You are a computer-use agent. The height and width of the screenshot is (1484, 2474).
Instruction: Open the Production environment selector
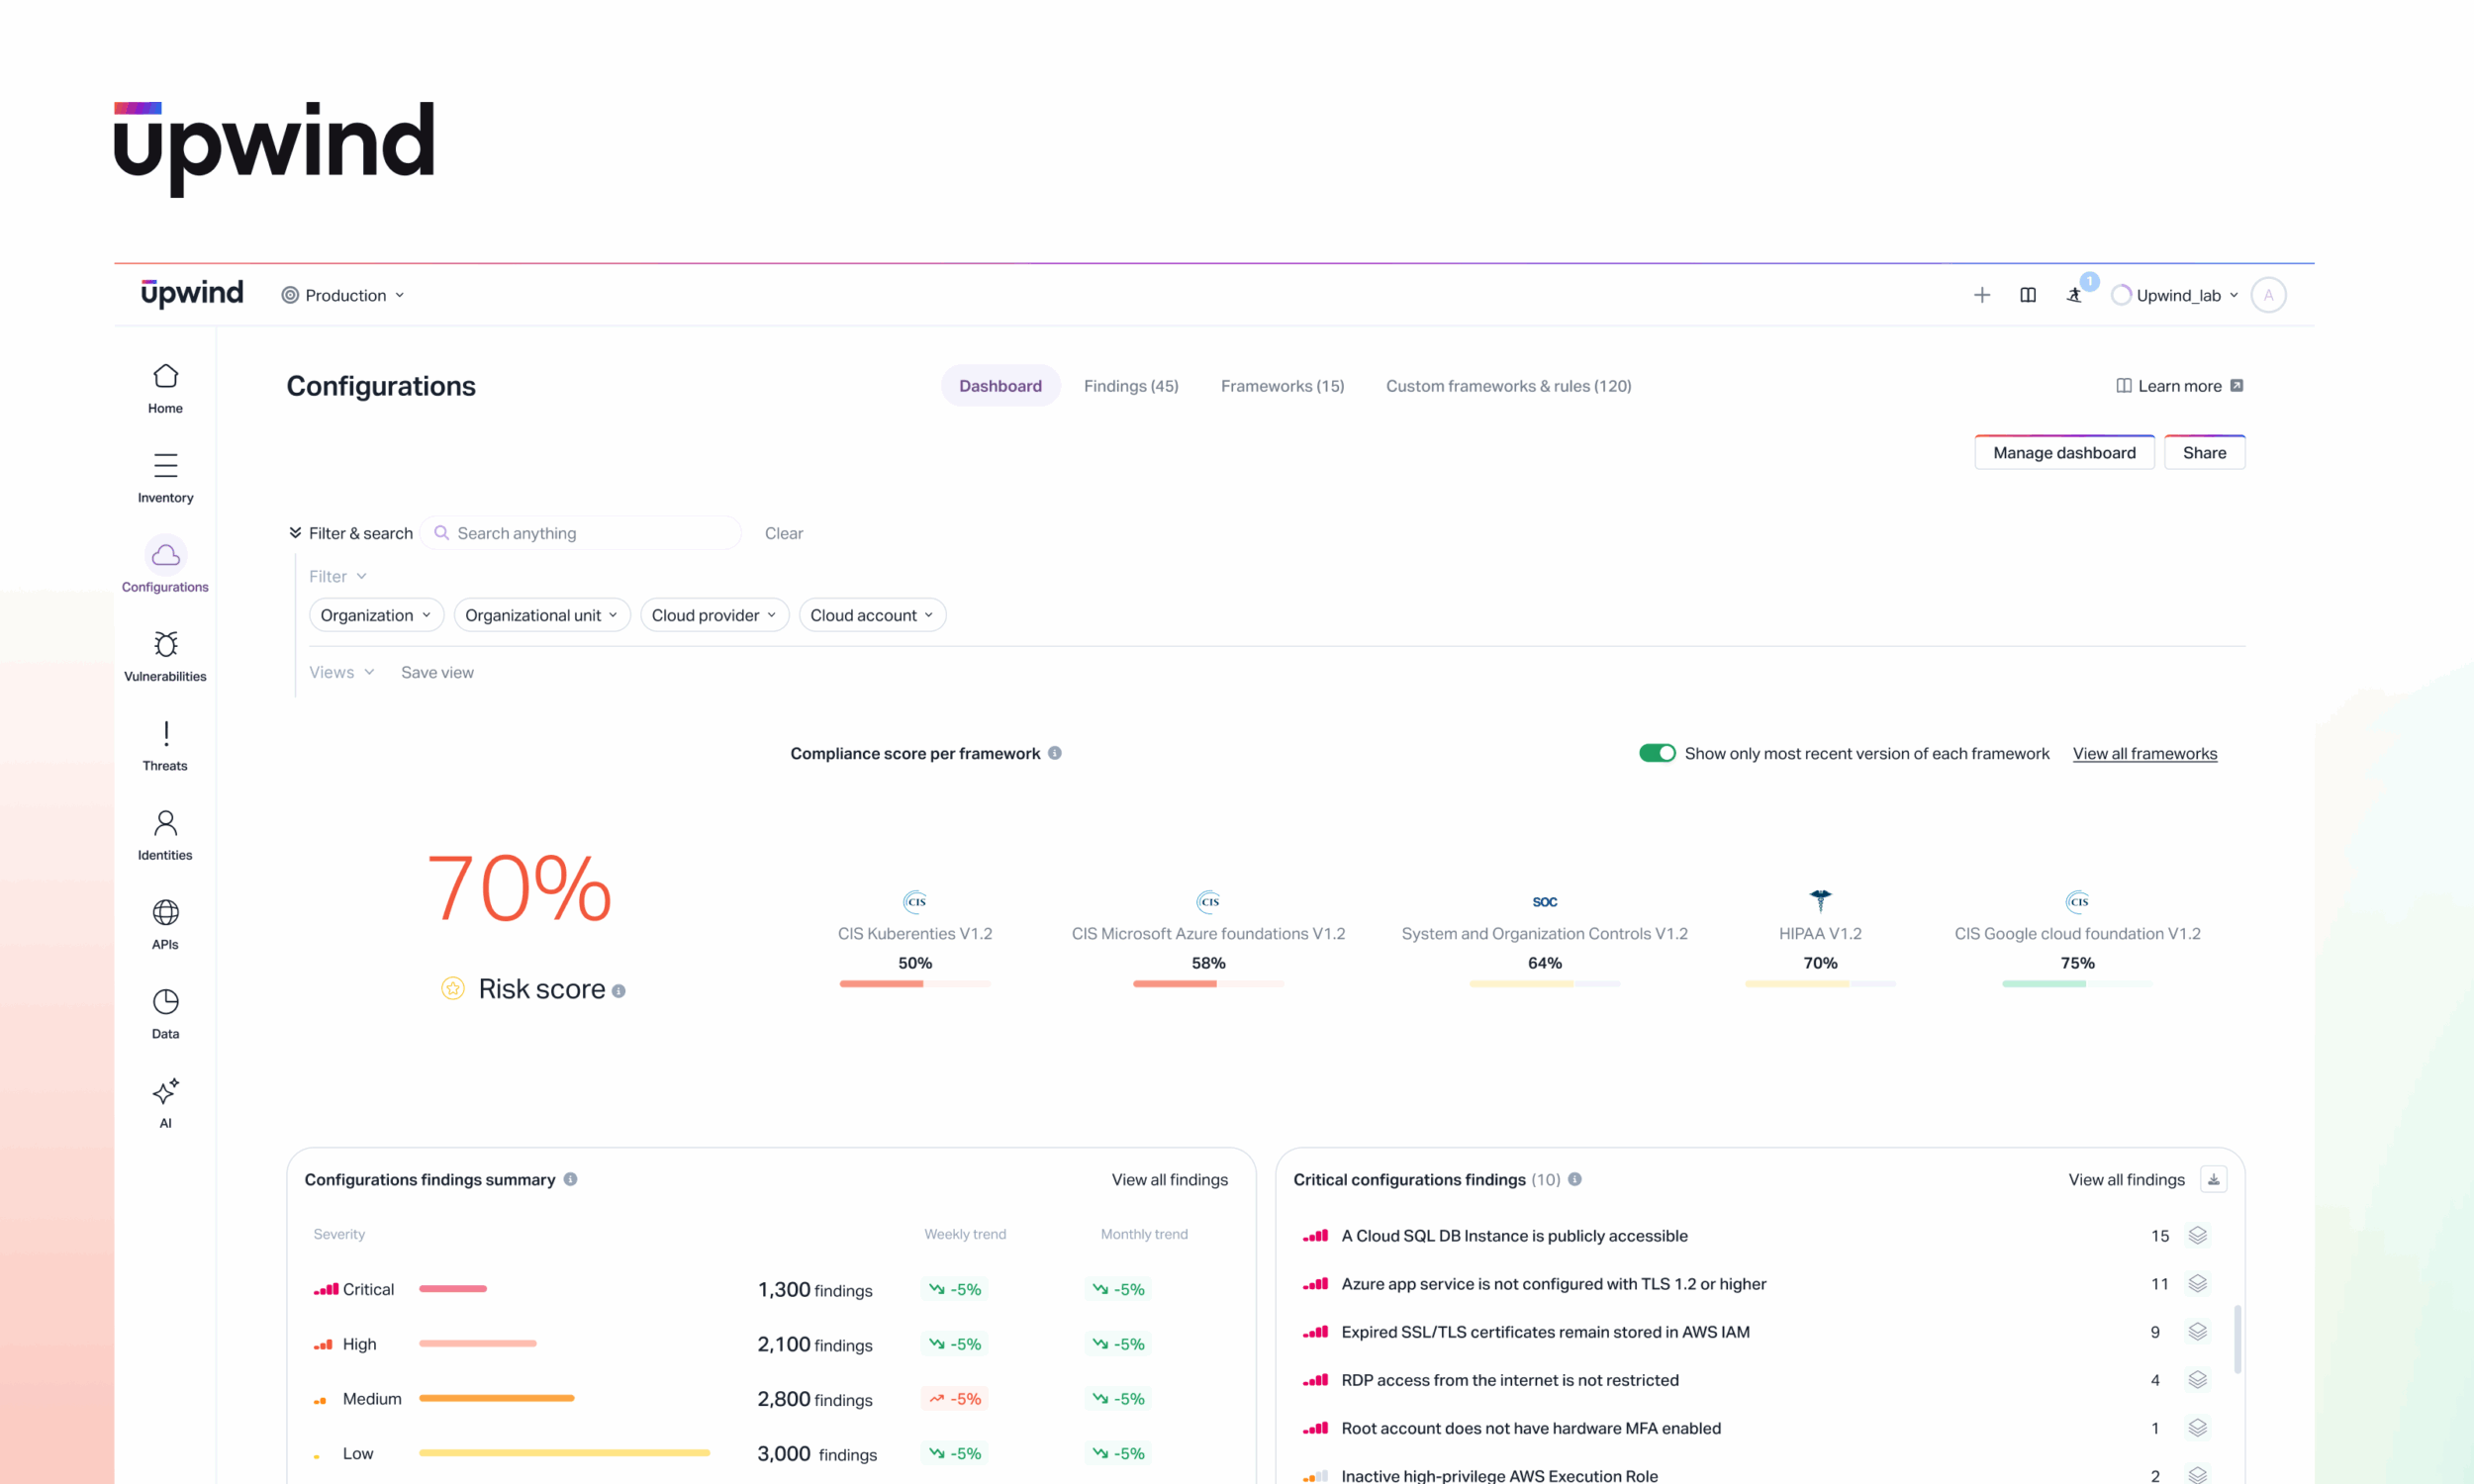[343, 294]
